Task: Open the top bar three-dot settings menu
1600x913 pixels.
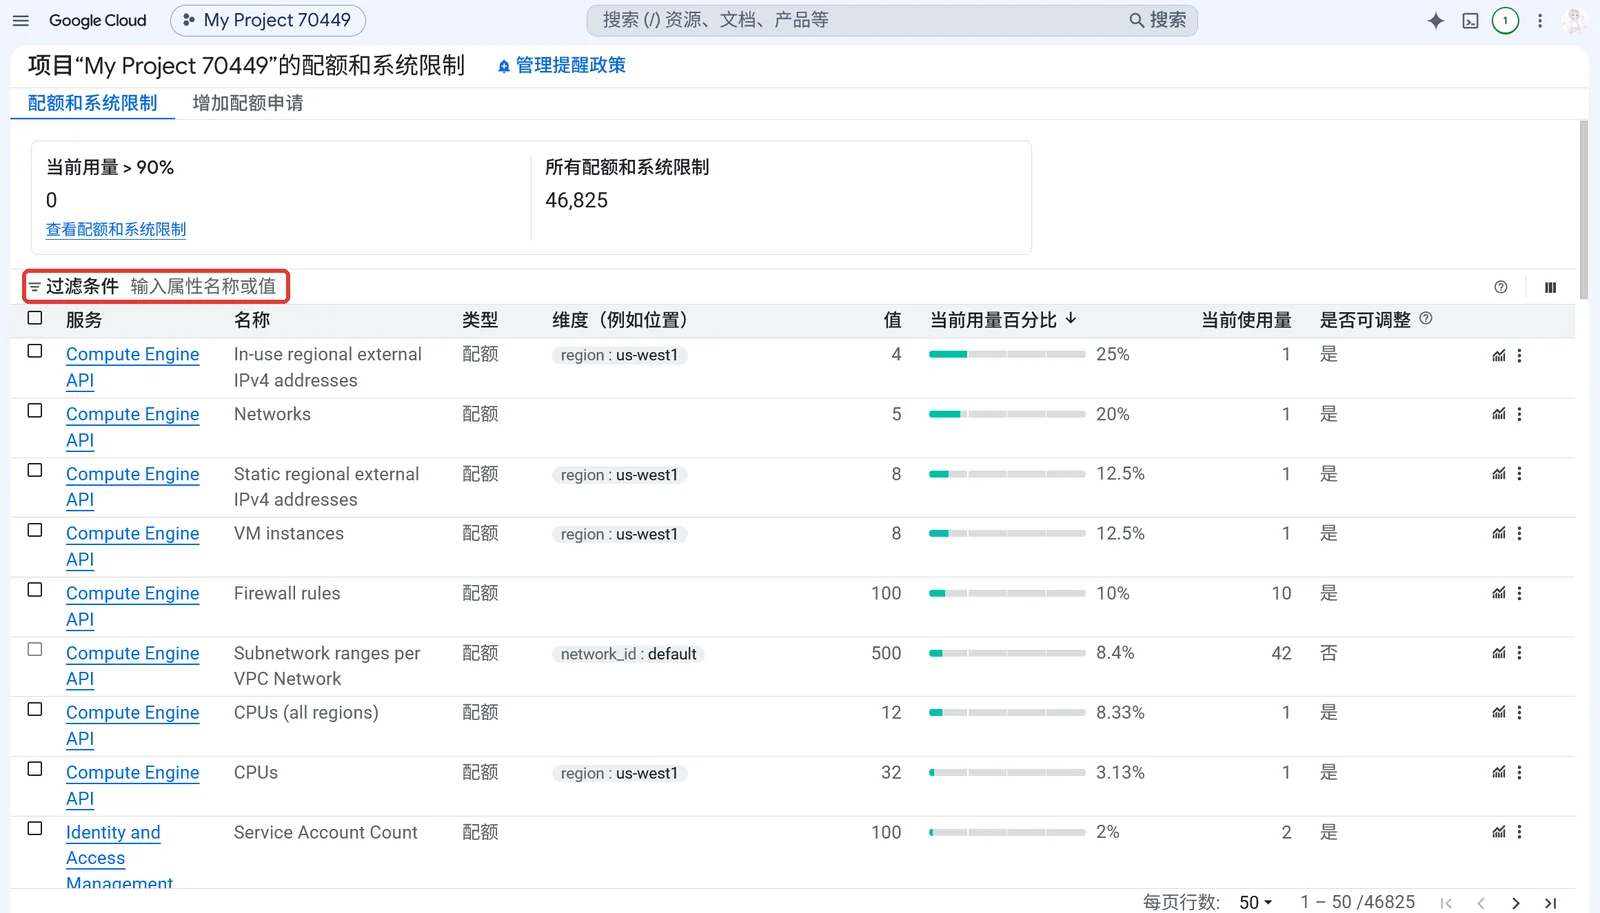Action: tap(1540, 20)
